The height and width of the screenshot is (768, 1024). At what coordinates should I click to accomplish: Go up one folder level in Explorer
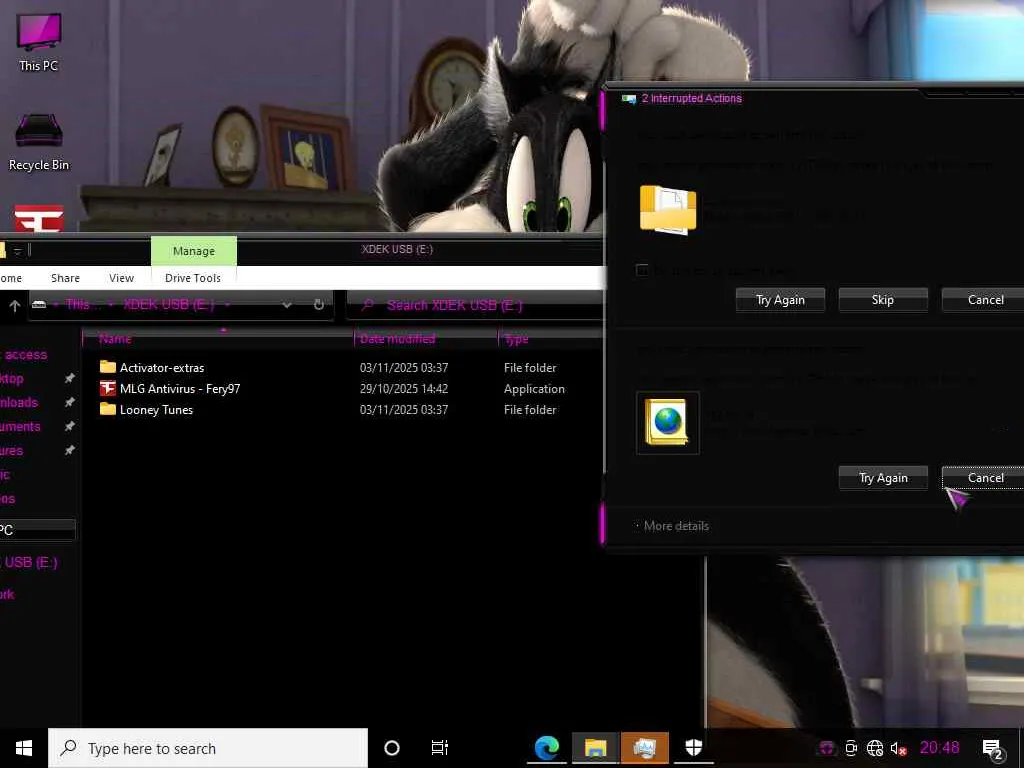pos(14,305)
